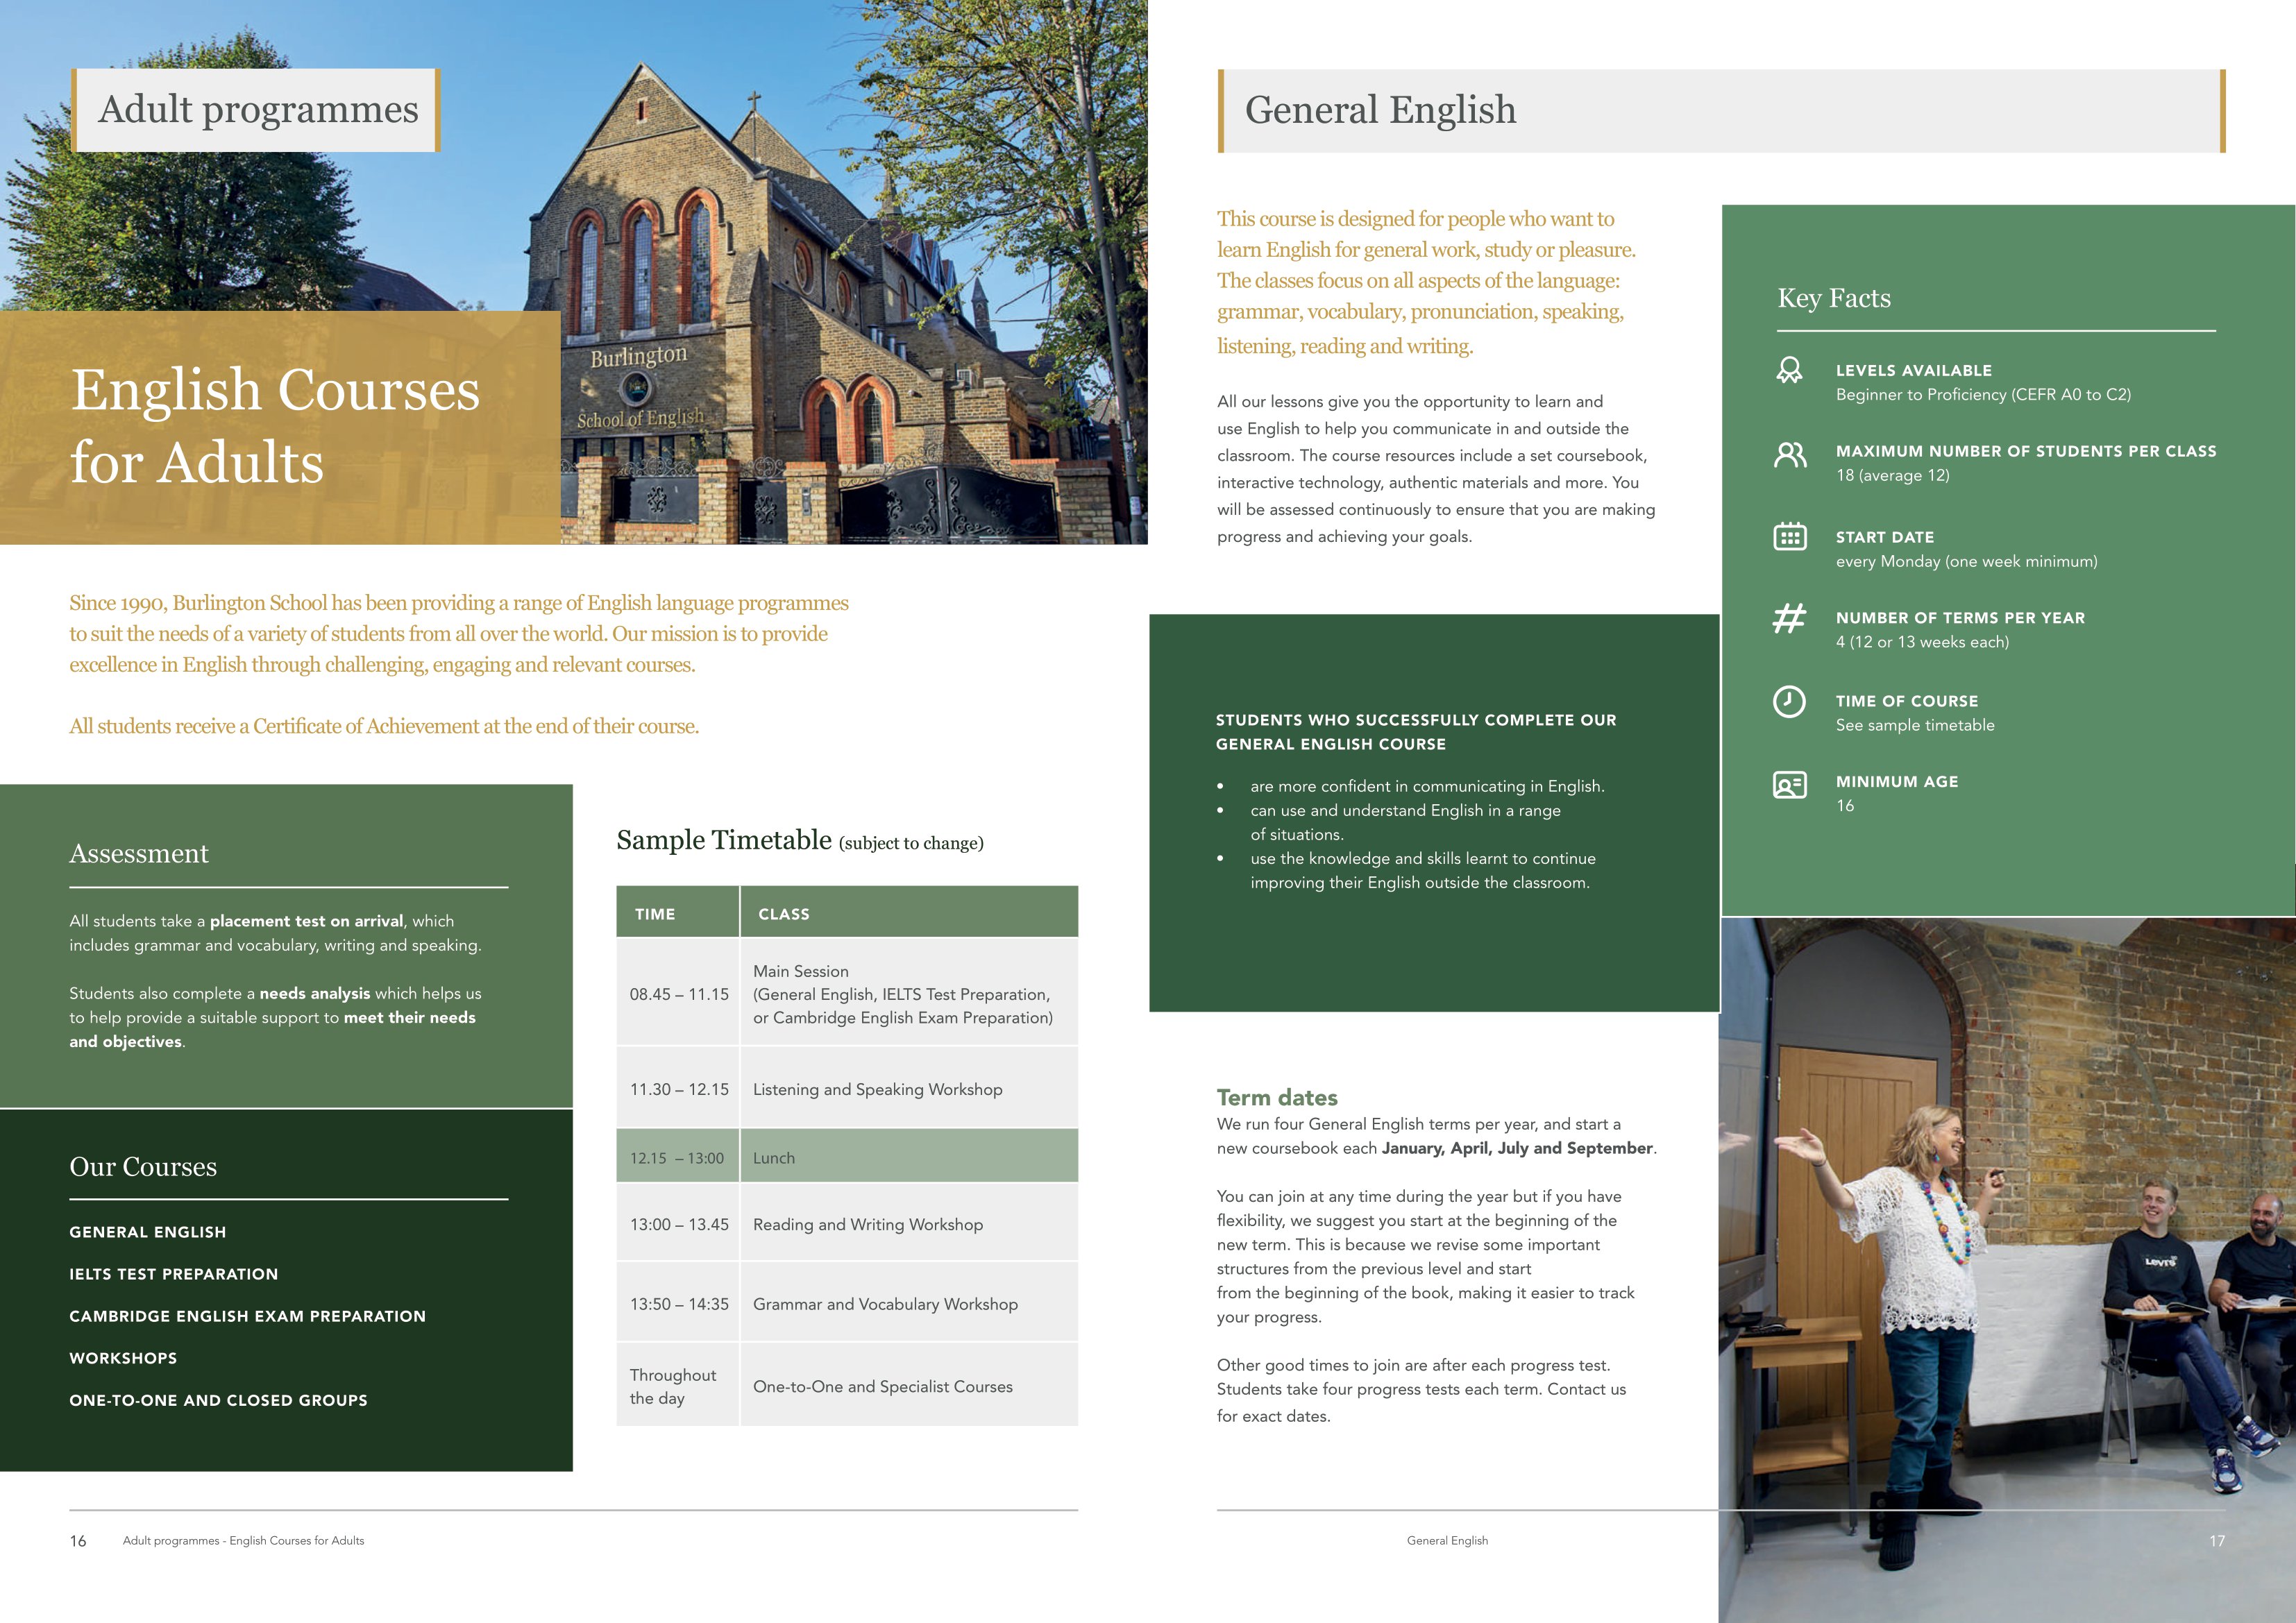Click the two-people Maximum Students icon

pyautogui.click(x=1790, y=455)
